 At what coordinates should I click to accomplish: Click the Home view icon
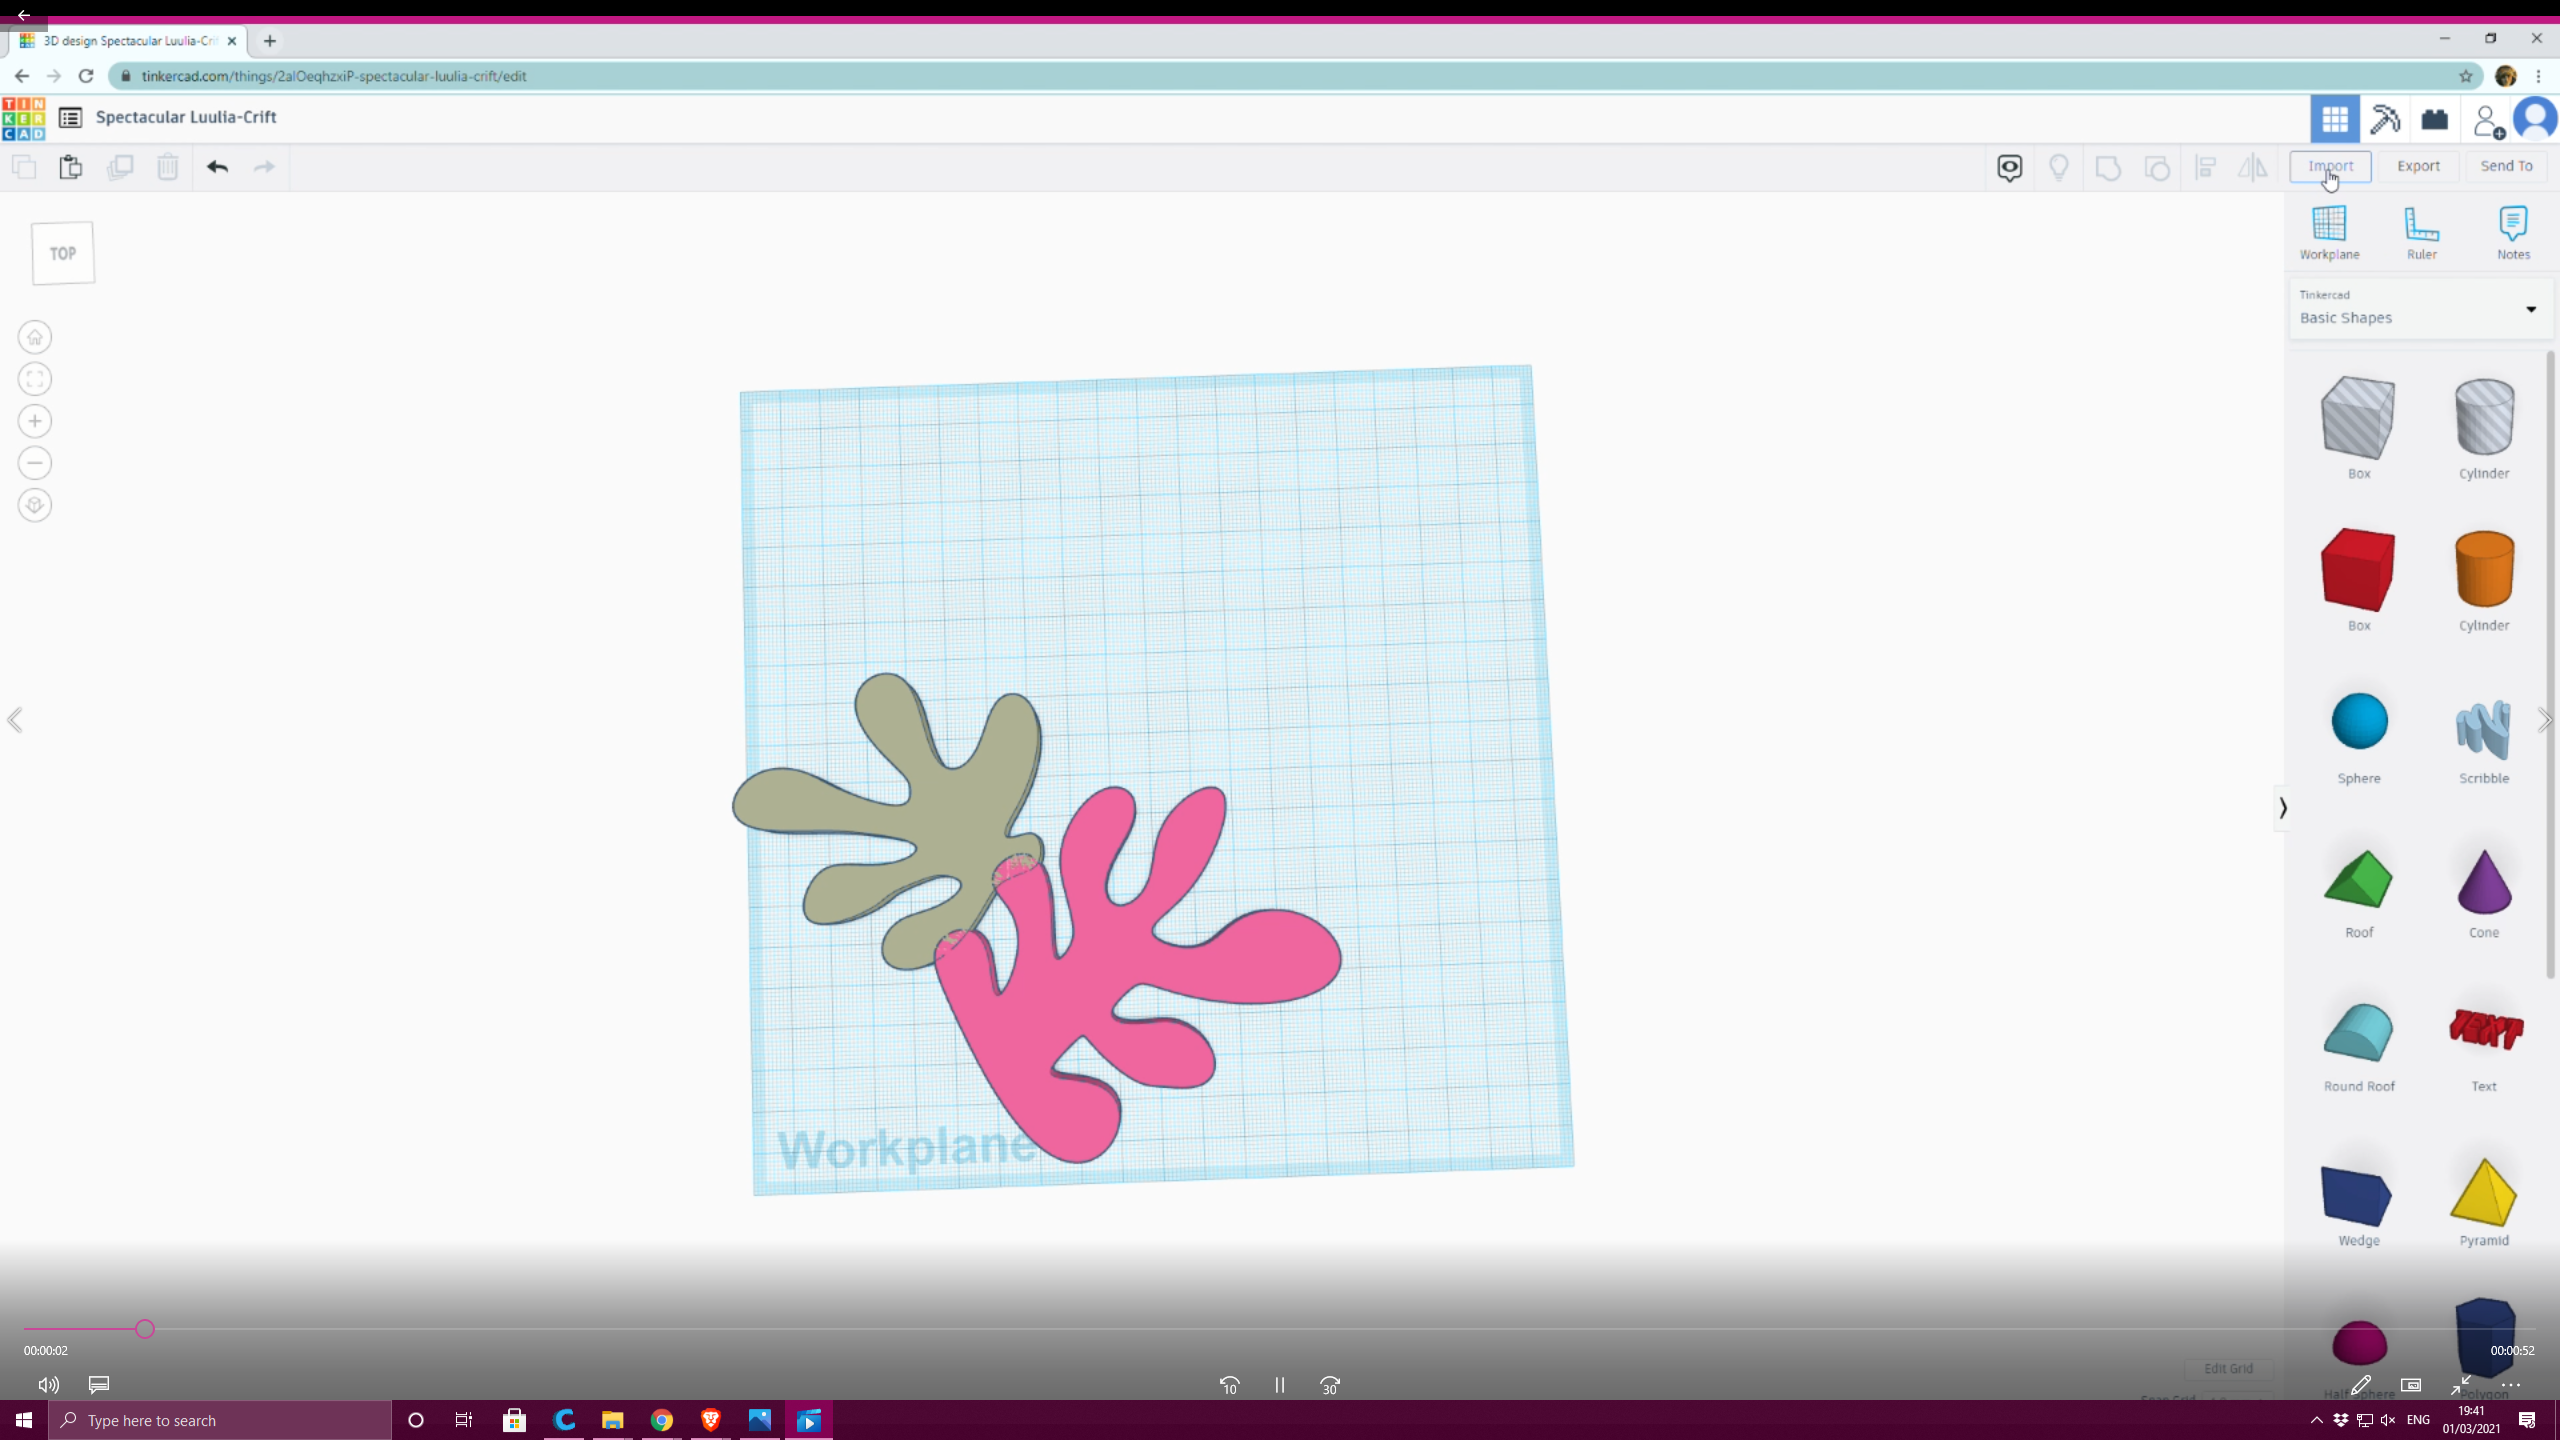point(35,337)
